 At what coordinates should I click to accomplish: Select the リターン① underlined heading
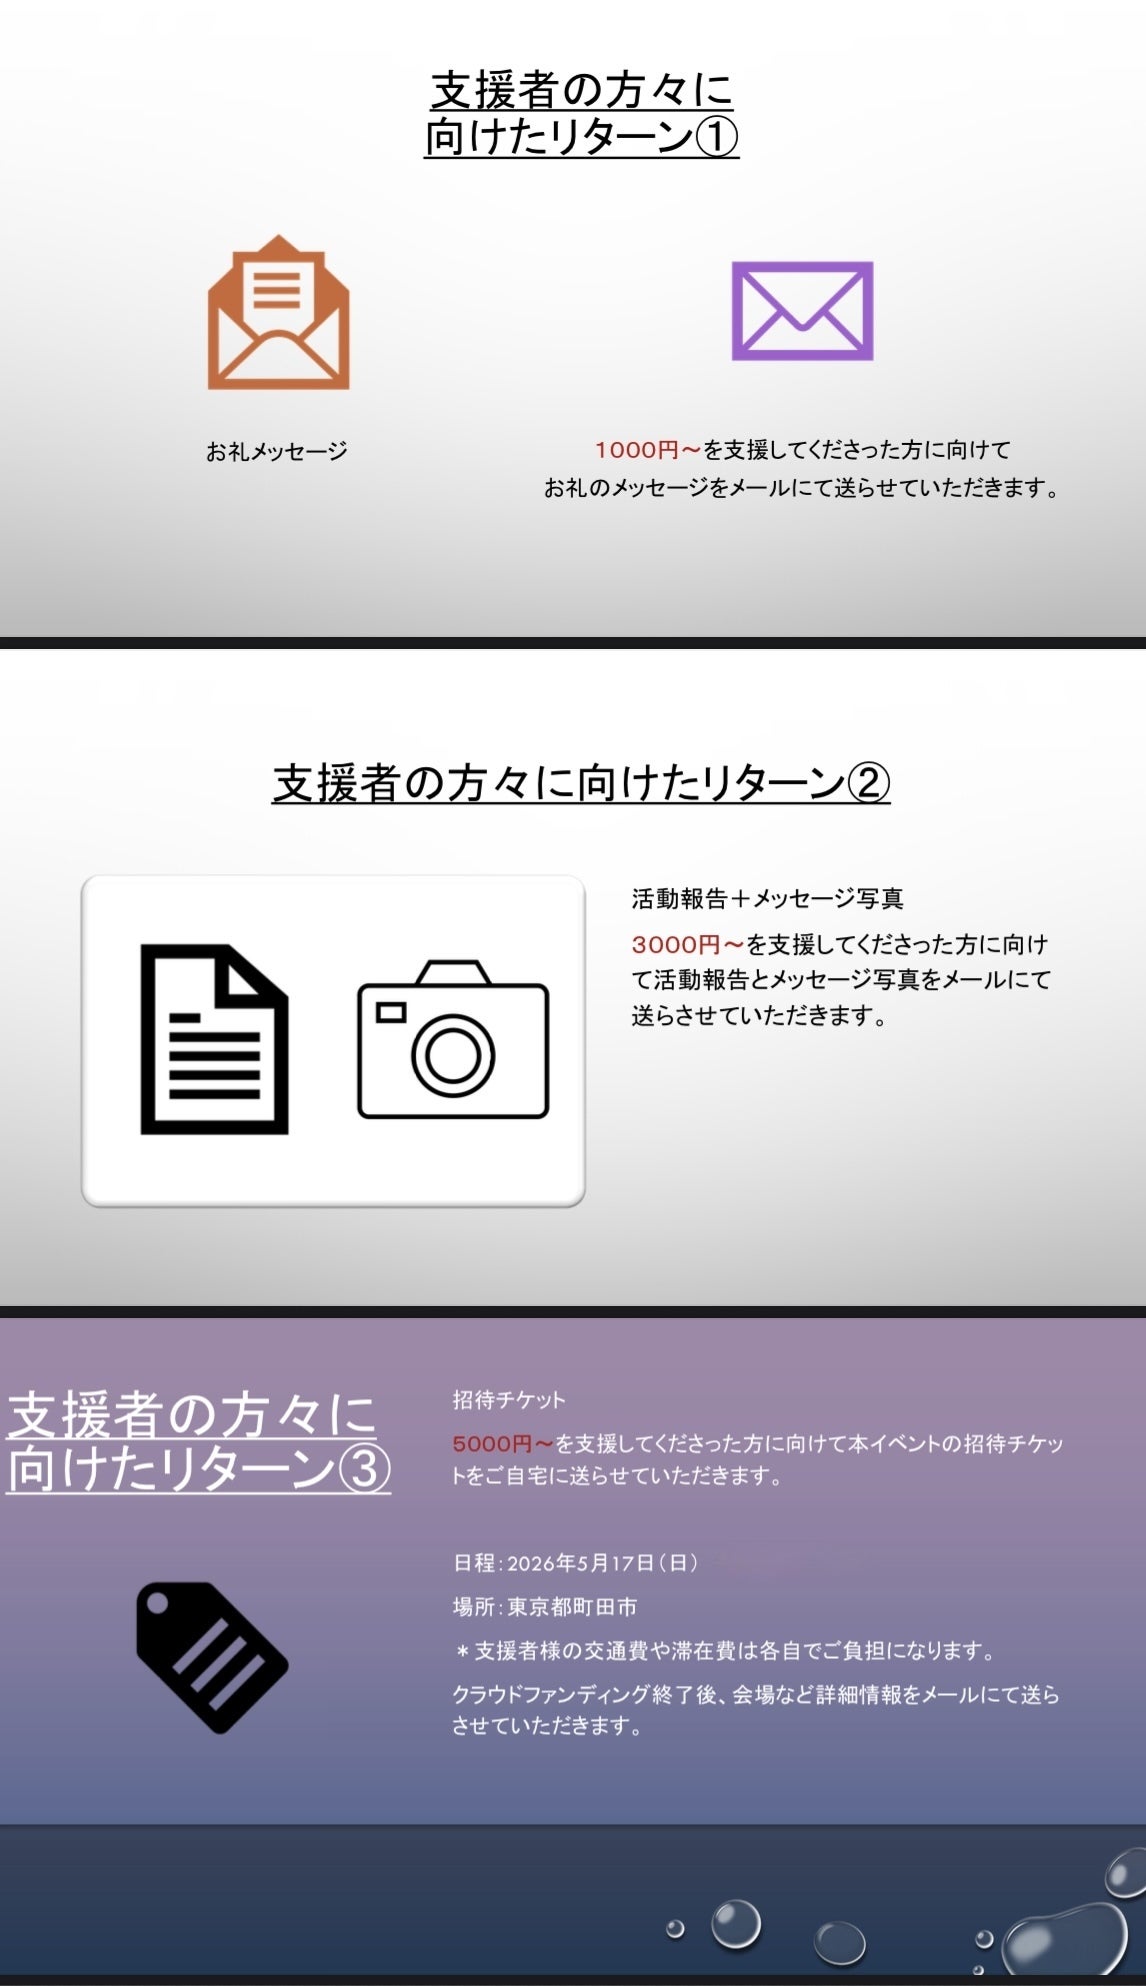(581, 114)
